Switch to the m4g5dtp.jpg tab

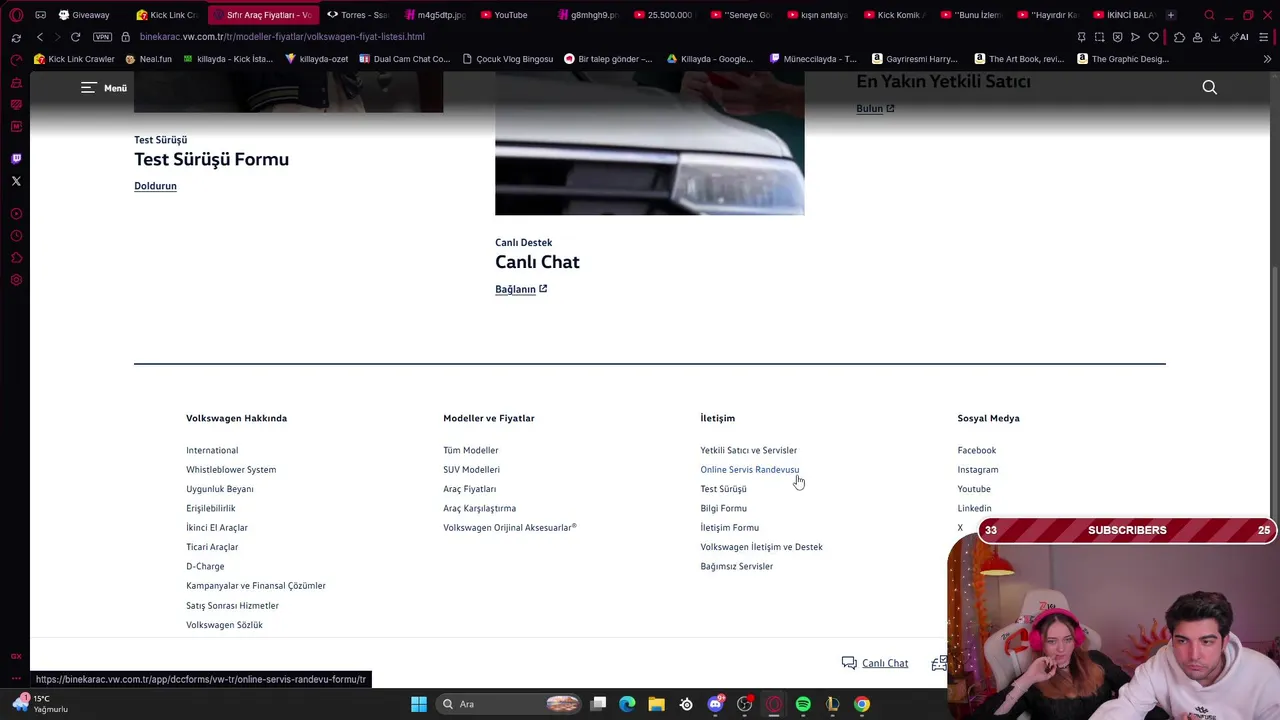point(435,15)
